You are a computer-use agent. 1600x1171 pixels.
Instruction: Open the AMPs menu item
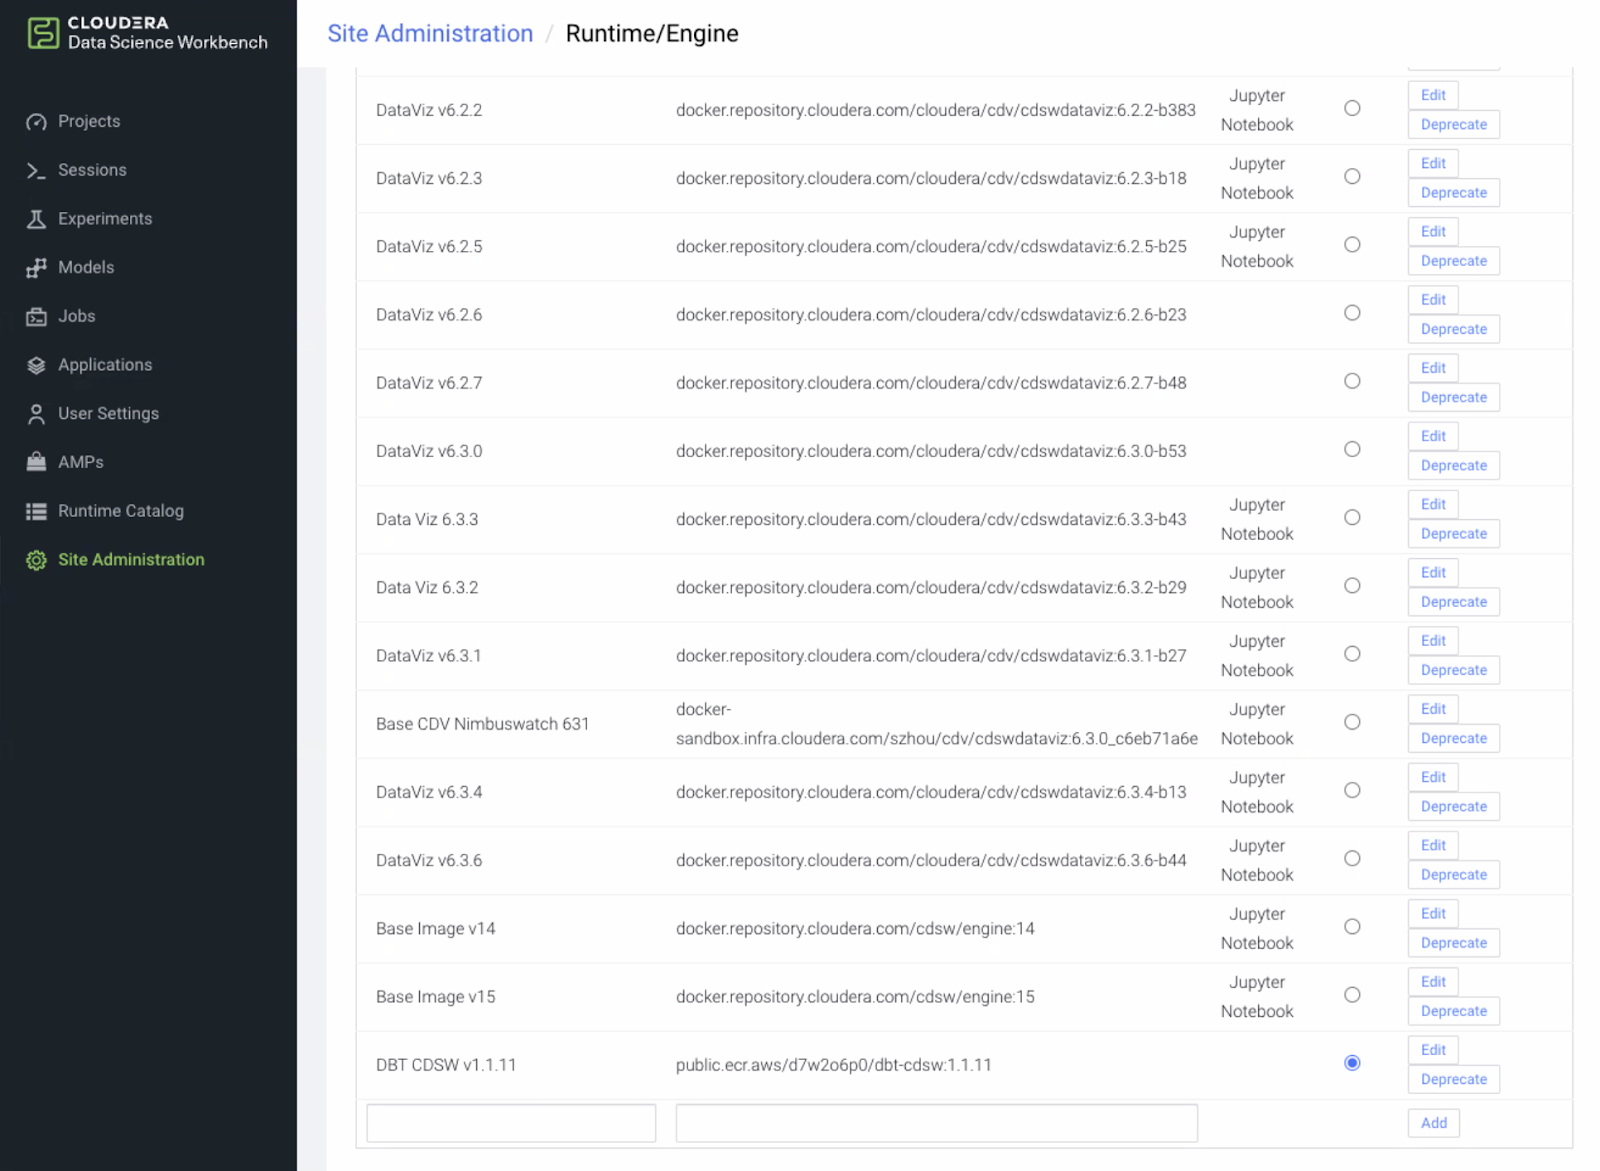click(x=81, y=462)
